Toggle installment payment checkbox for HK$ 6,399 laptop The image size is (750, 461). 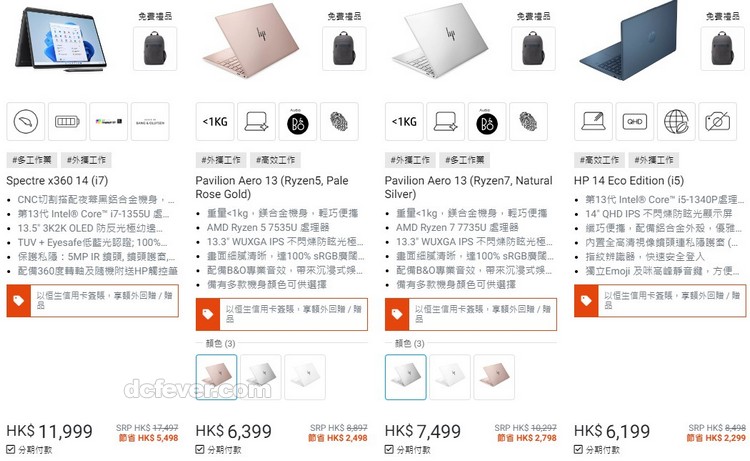200,450
